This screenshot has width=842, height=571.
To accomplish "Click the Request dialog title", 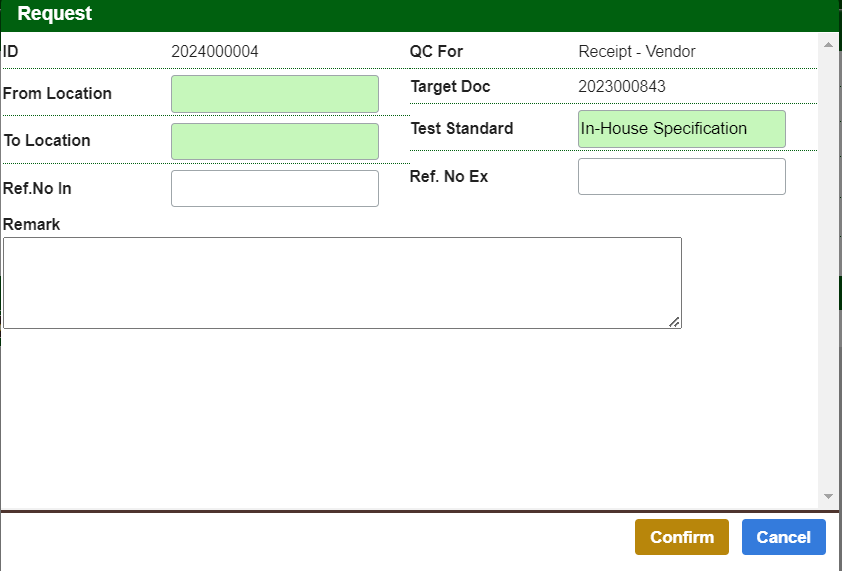I will coord(54,14).
